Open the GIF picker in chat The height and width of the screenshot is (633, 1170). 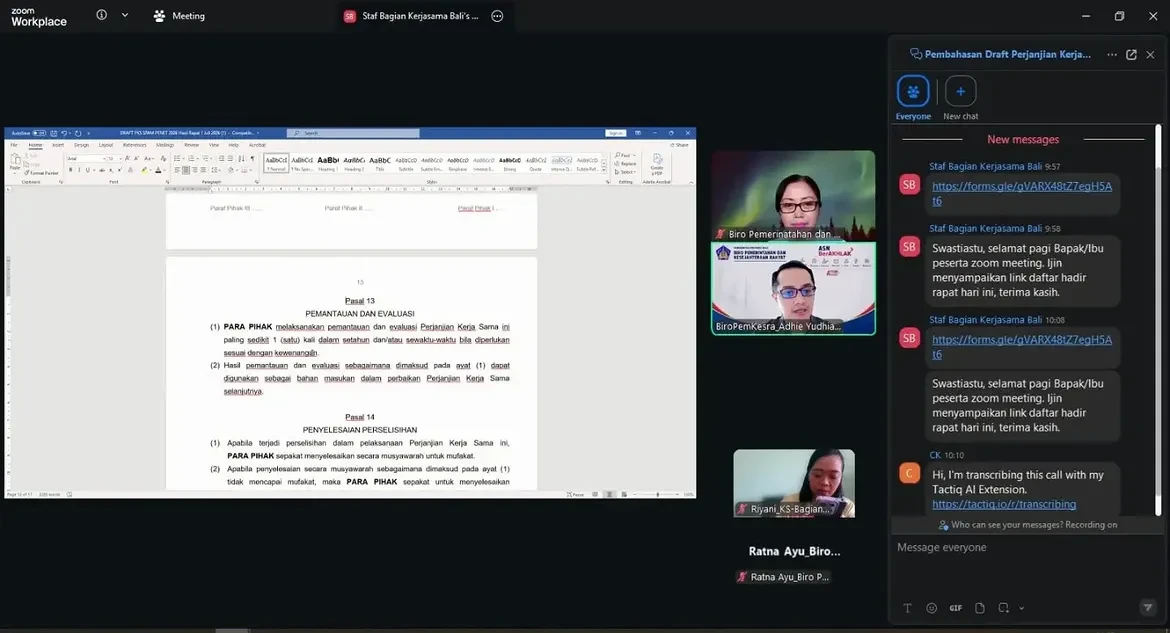(x=955, y=608)
